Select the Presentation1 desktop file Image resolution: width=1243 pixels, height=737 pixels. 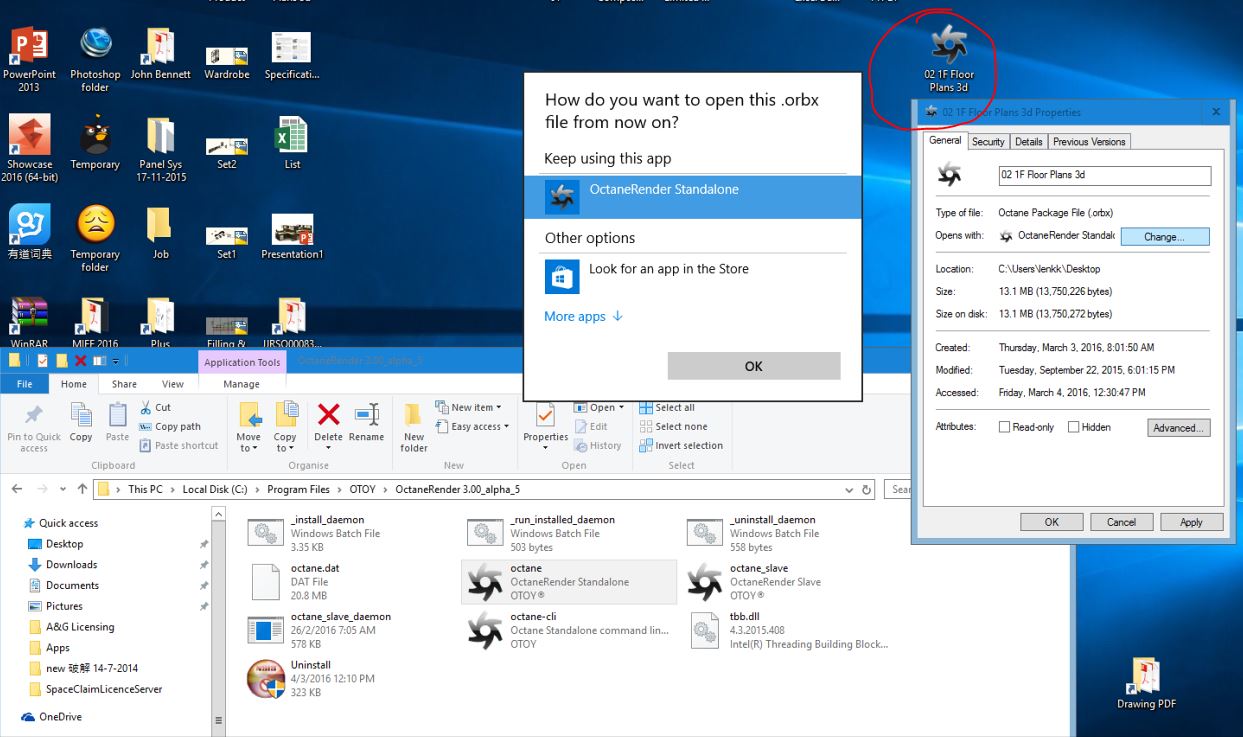292,239
